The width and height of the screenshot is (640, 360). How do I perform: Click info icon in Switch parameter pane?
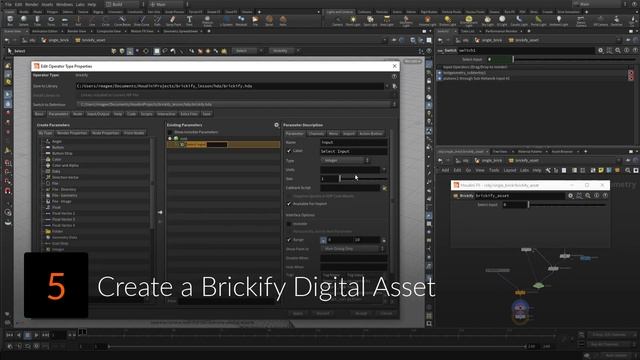click(x=627, y=51)
